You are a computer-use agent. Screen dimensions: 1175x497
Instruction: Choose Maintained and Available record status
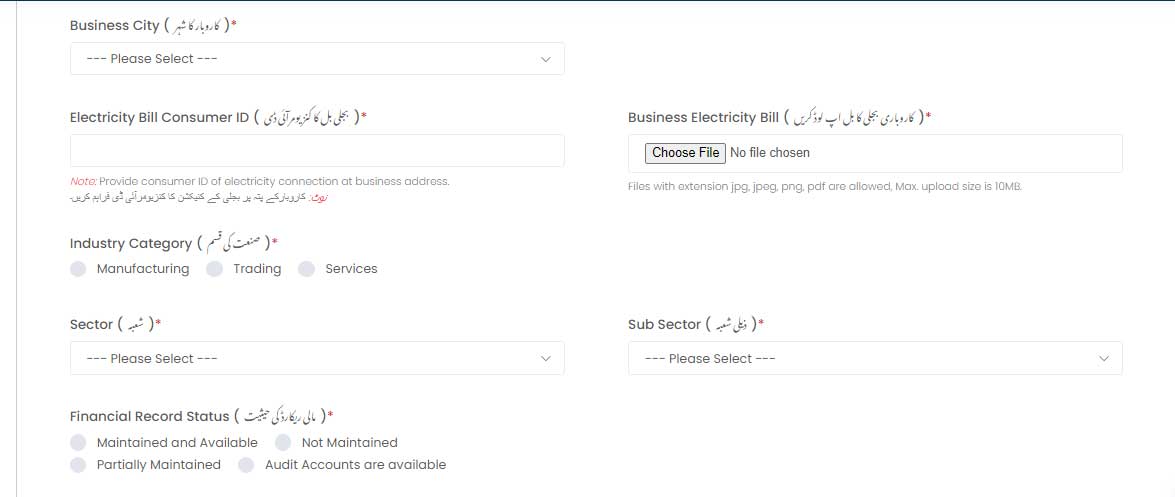(78, 443)
